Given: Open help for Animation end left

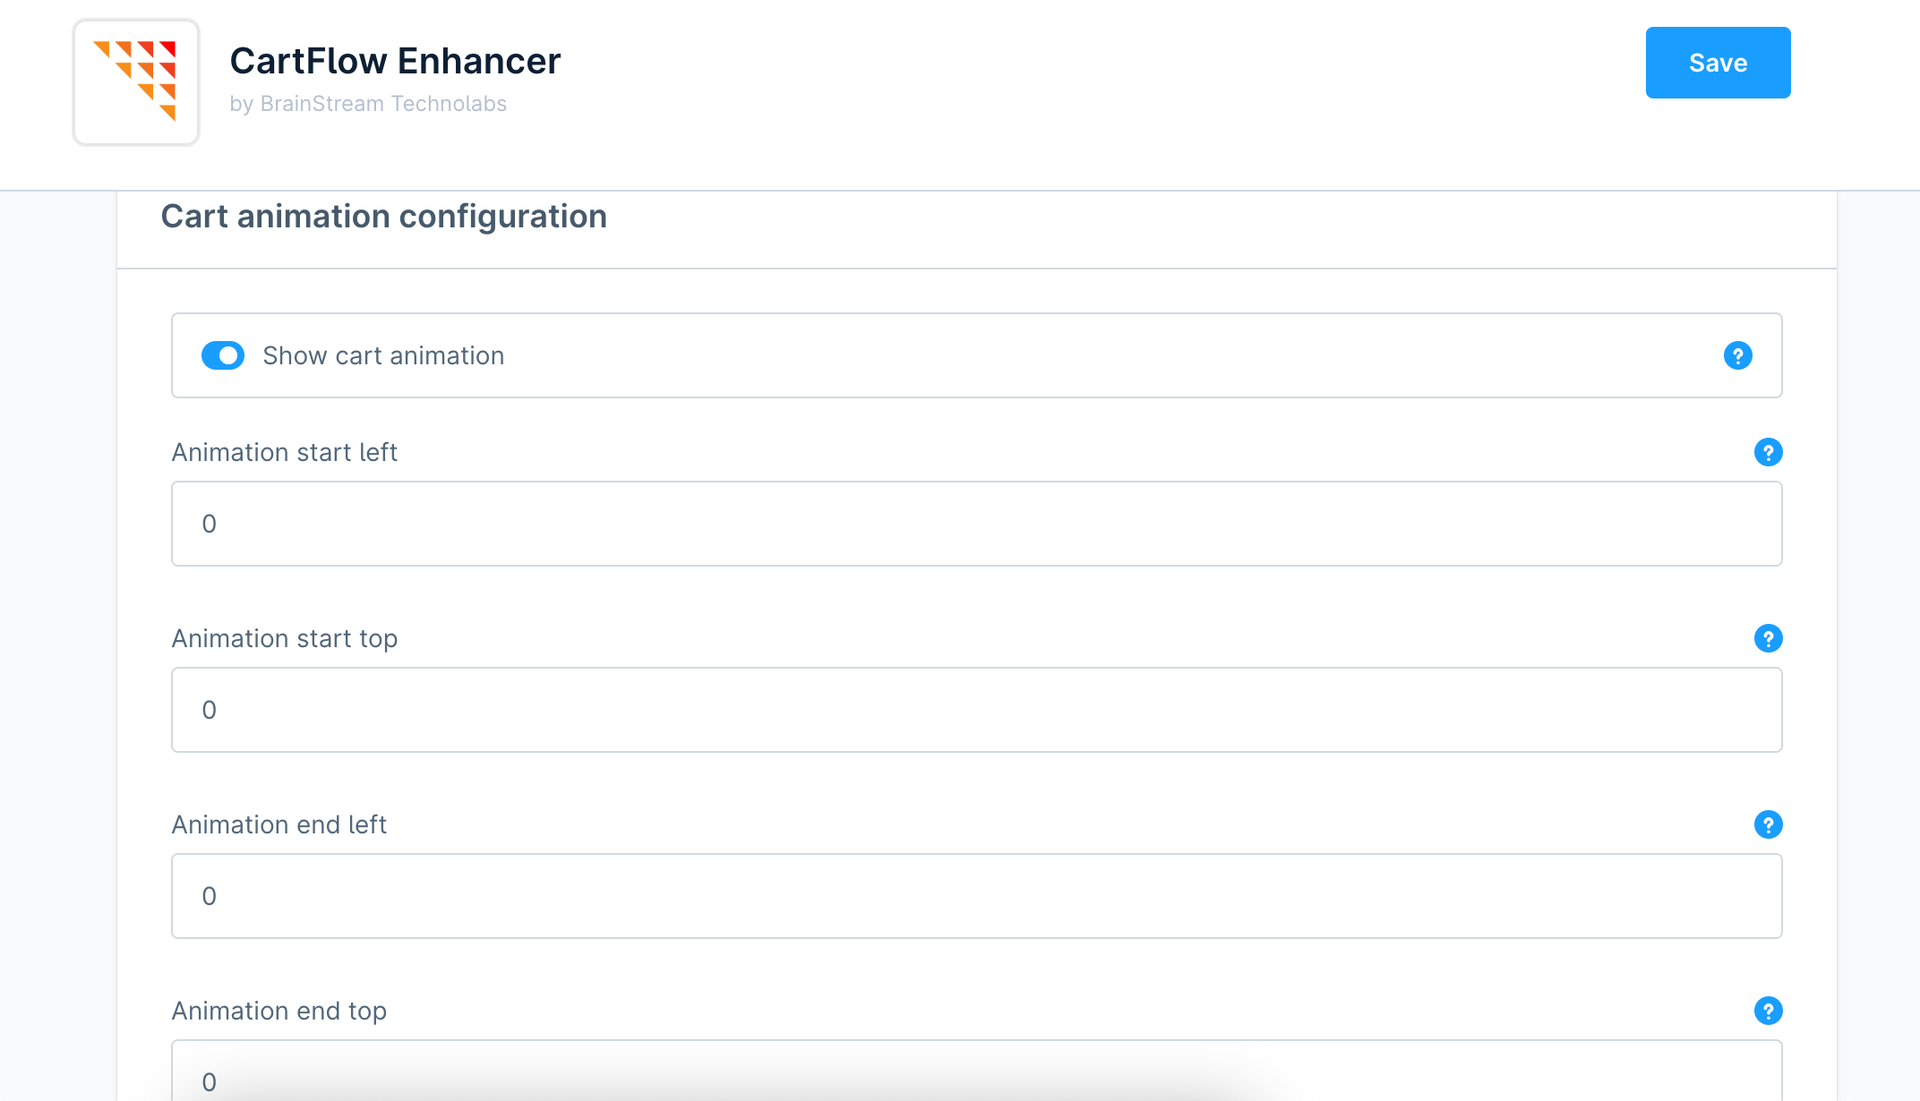Looking at the screenshot, I should pos(1768,824).
